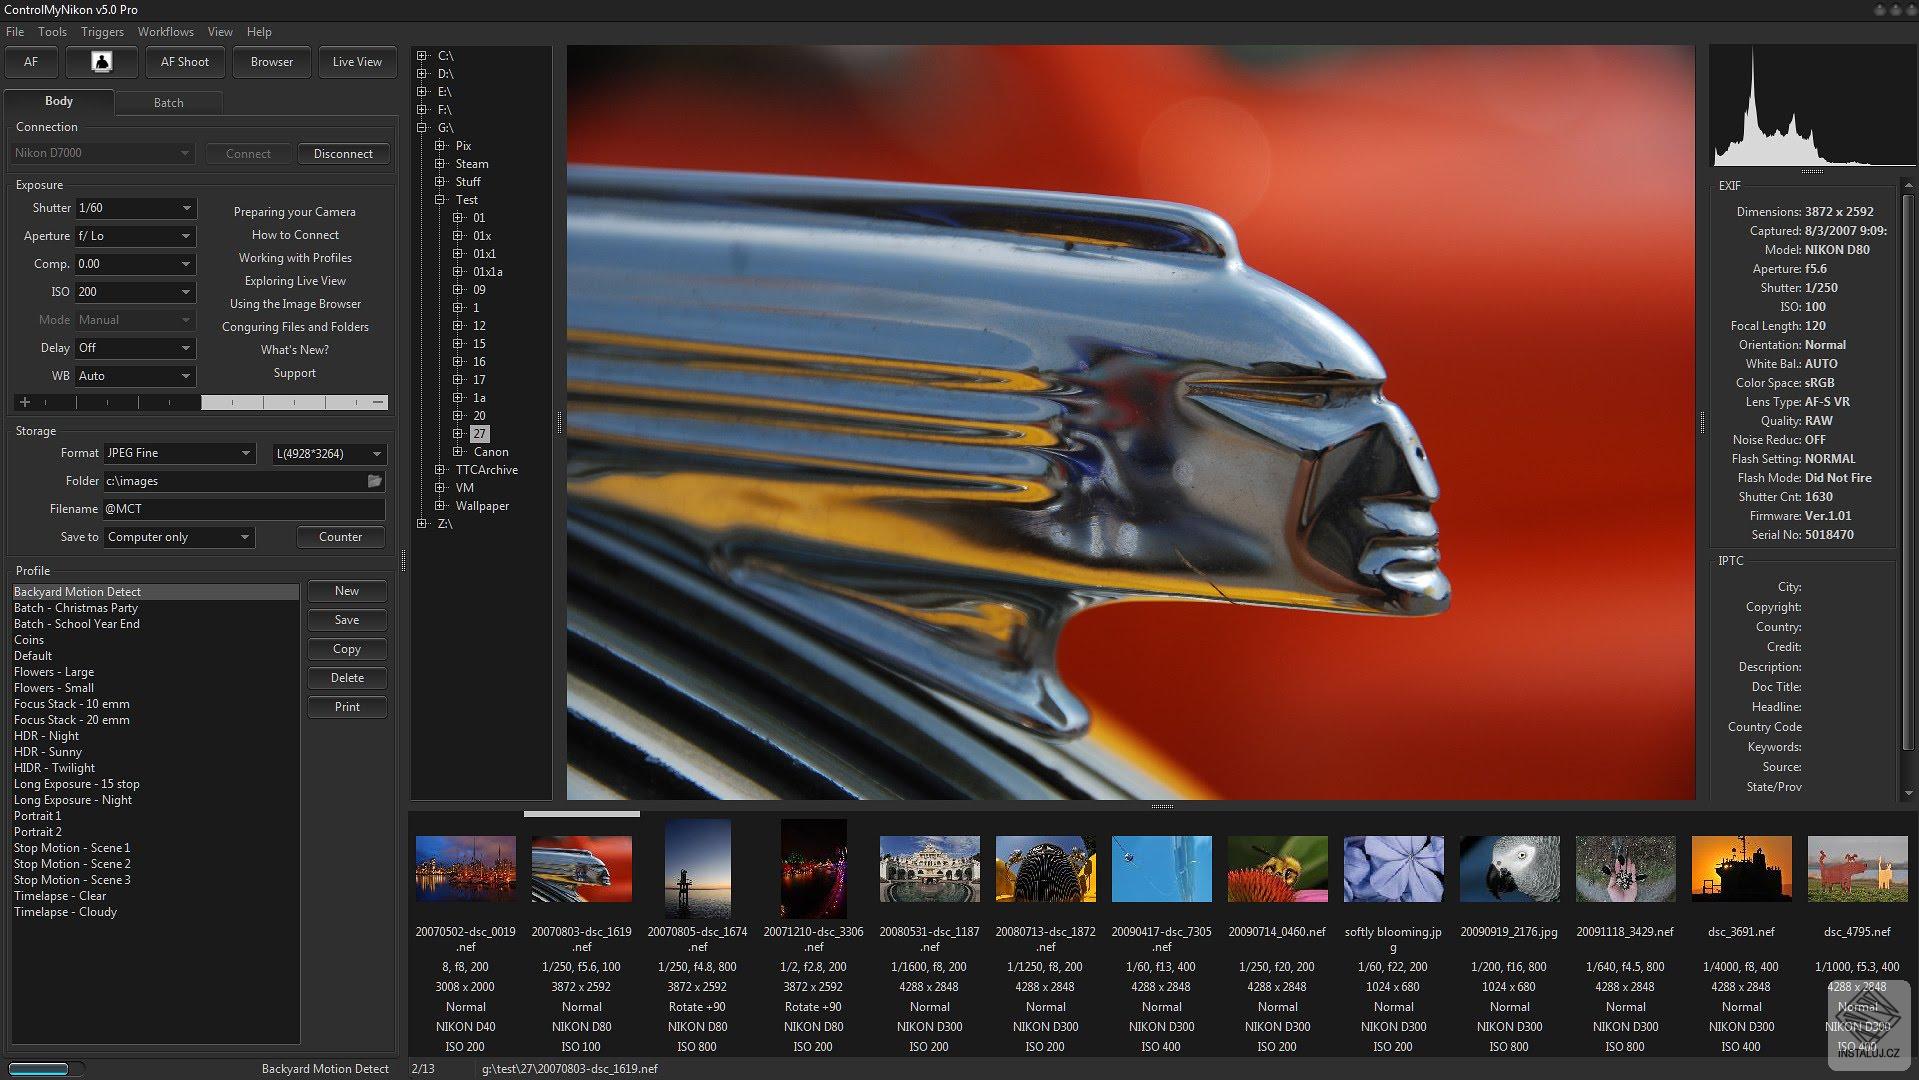Collapse the G:\ drive node
Screen dimensions: 1919x1080
(422, 128)
